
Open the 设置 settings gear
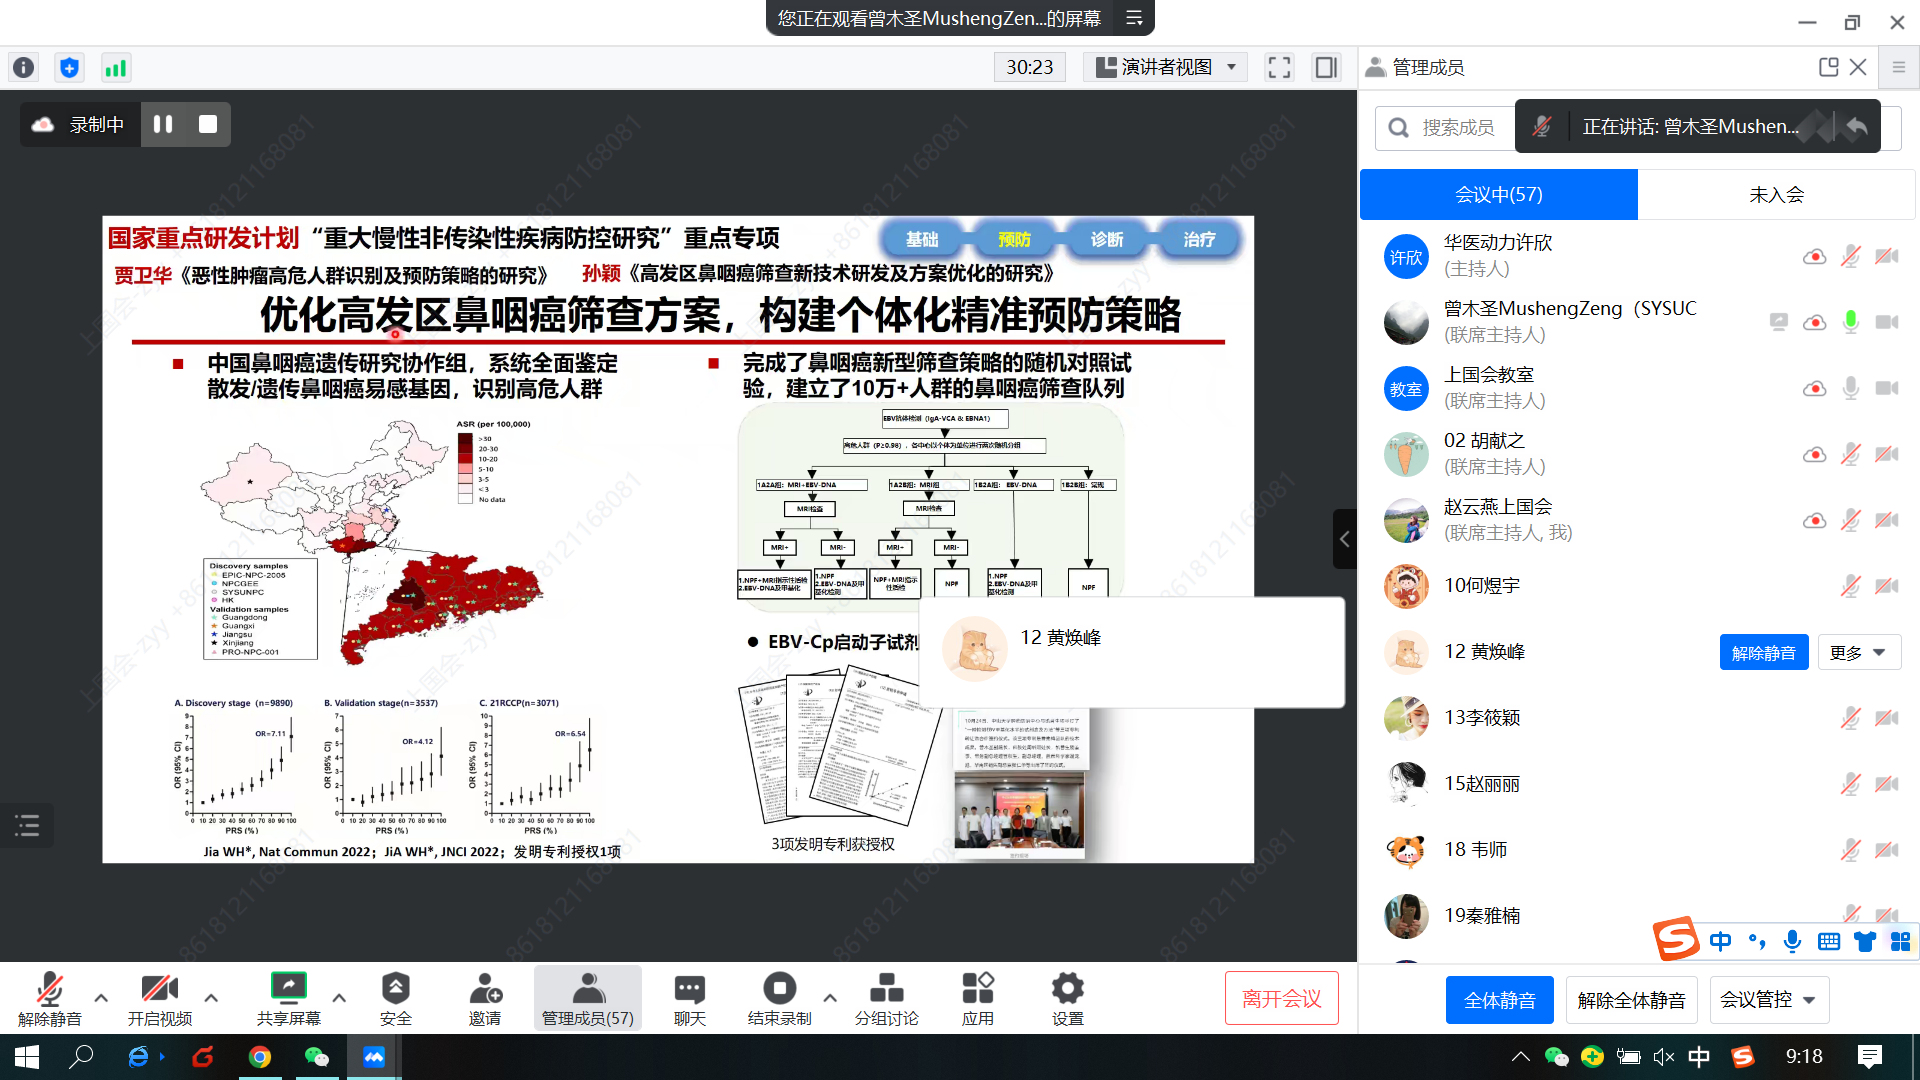point(1067,997)
